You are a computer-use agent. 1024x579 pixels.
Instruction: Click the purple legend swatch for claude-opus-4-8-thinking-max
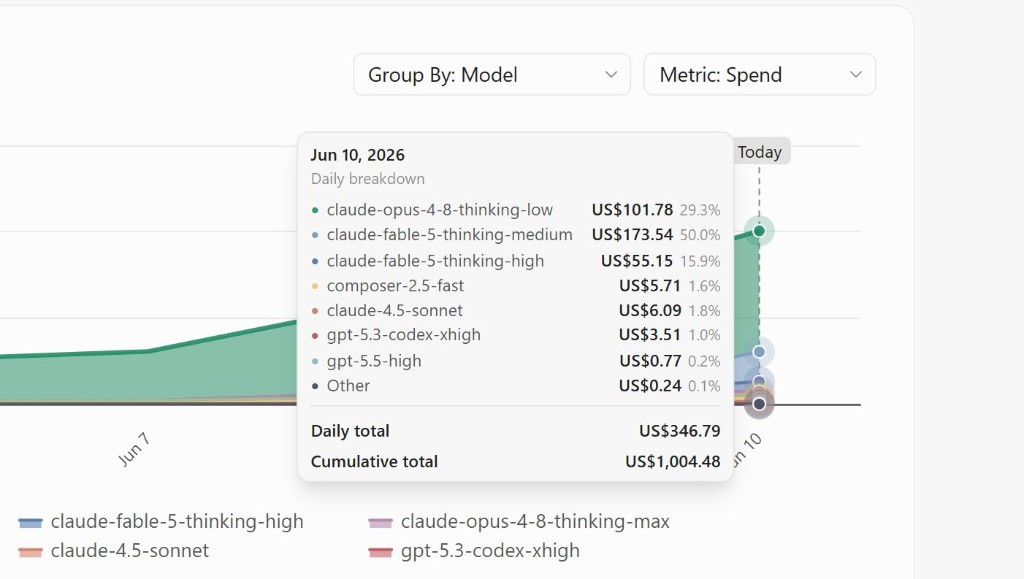(x=380, y=523)
